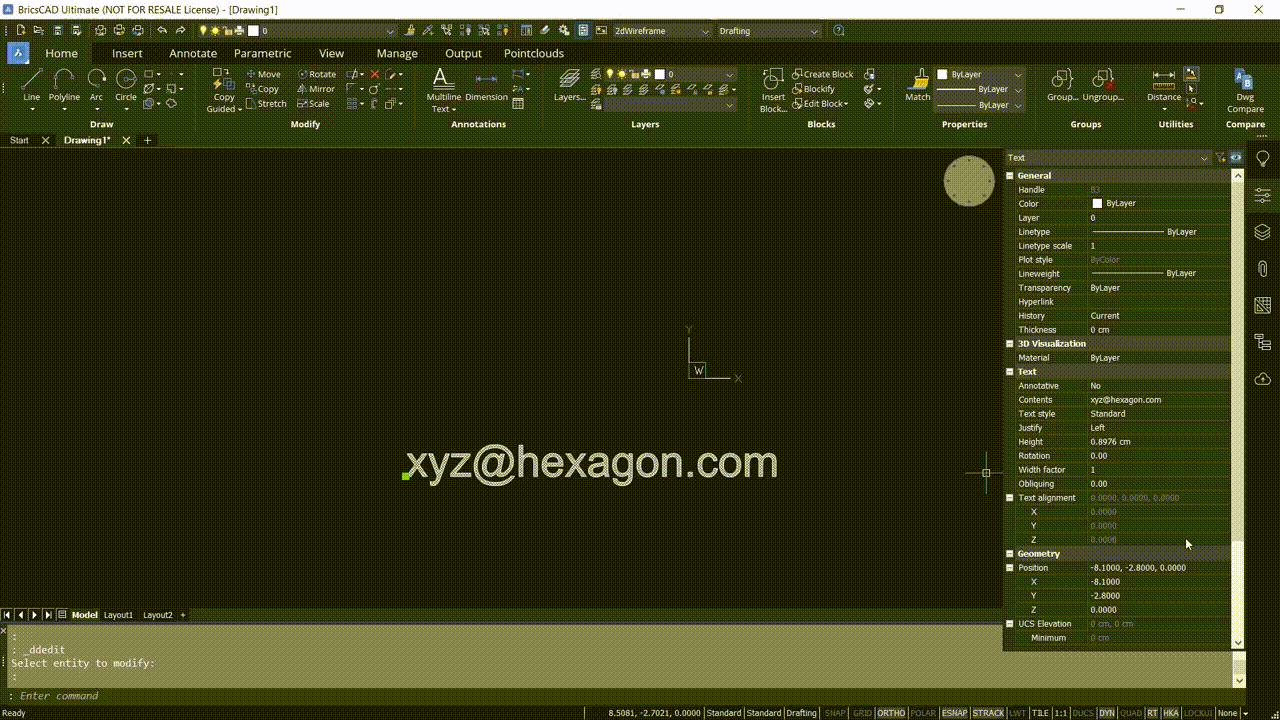
Task: Open the Parametric ribbon tab
Action: click(263, 53)
